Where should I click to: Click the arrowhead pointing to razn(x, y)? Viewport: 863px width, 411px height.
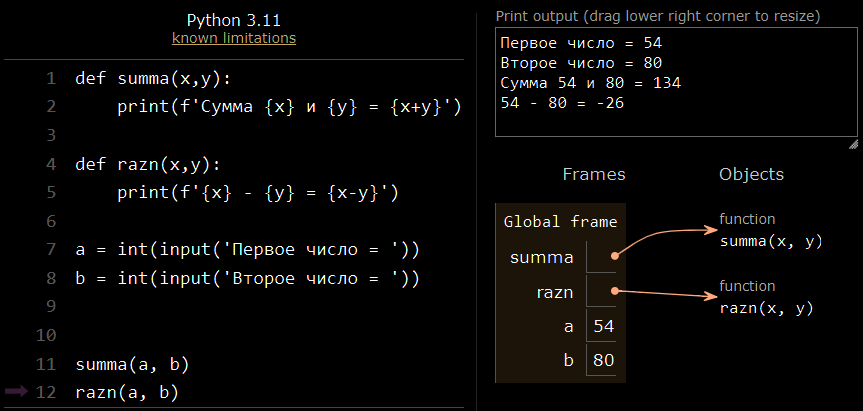710,297
